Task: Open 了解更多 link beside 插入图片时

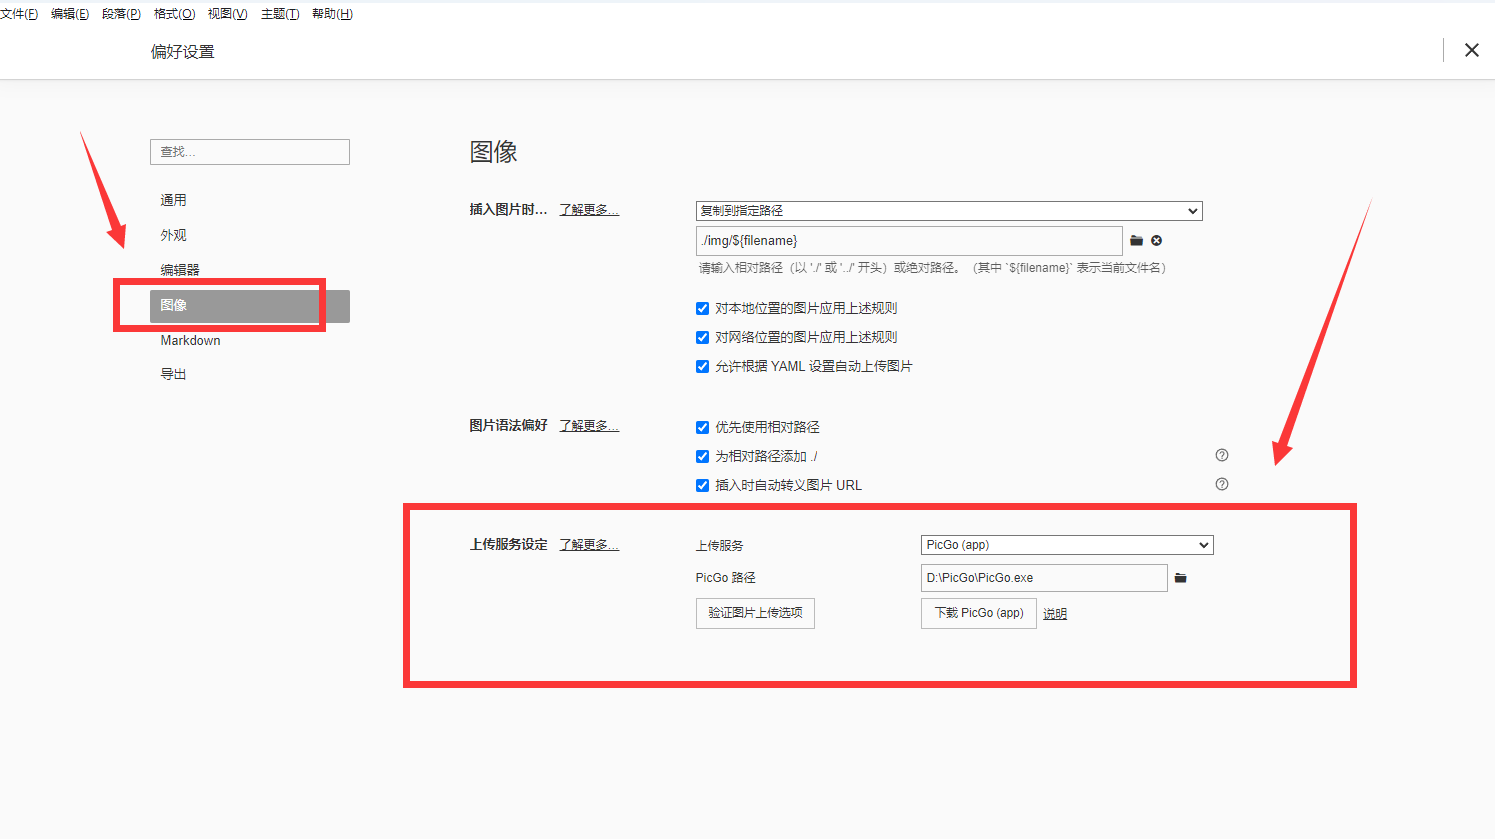Action: tap(589, 210)
